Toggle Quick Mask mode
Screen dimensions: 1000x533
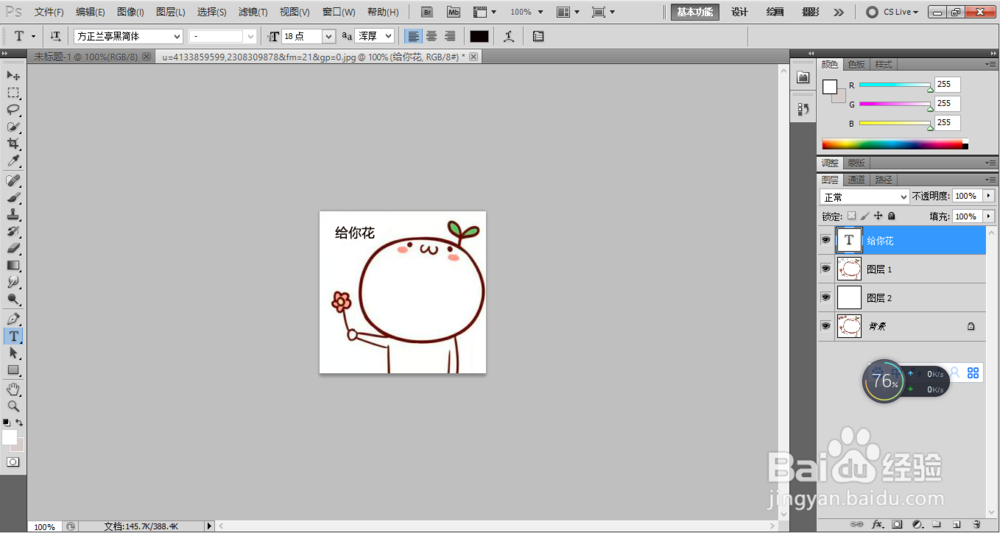[13, 462]
